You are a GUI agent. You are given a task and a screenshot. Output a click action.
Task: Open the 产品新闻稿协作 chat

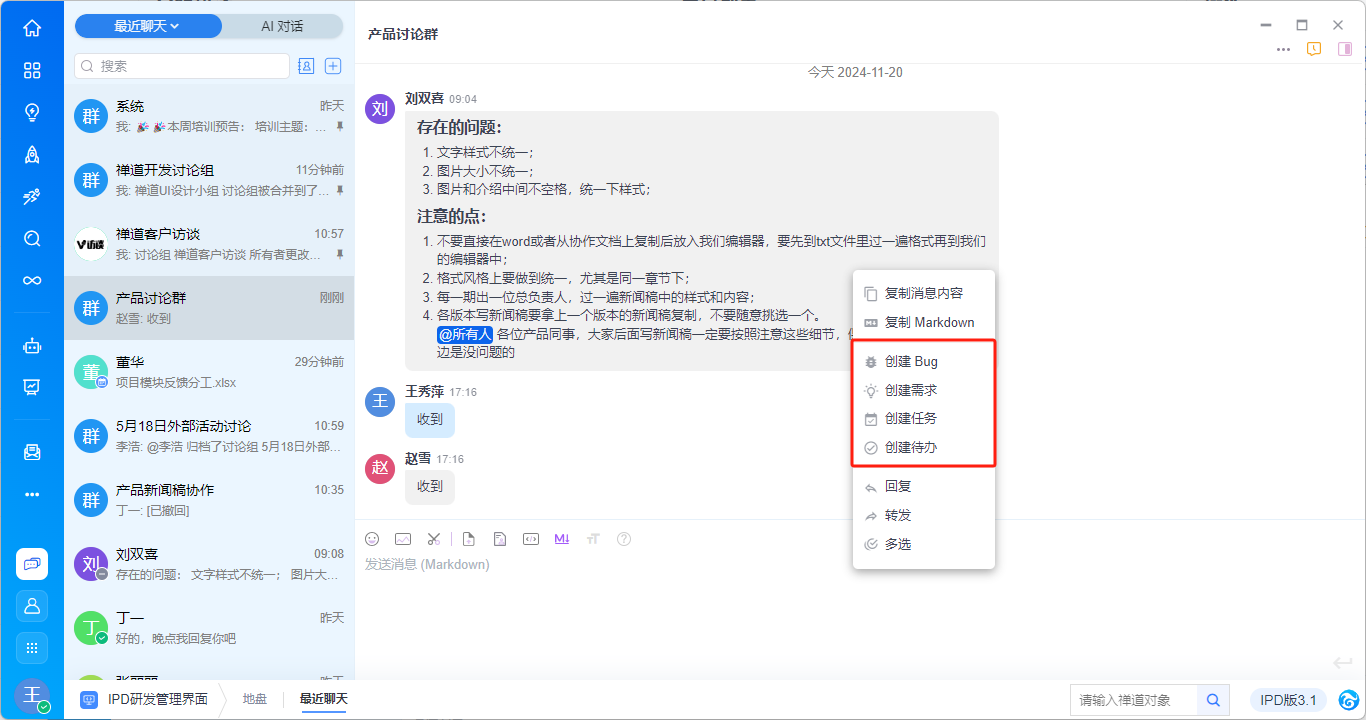pyautogui.click(x=209, y=500)
